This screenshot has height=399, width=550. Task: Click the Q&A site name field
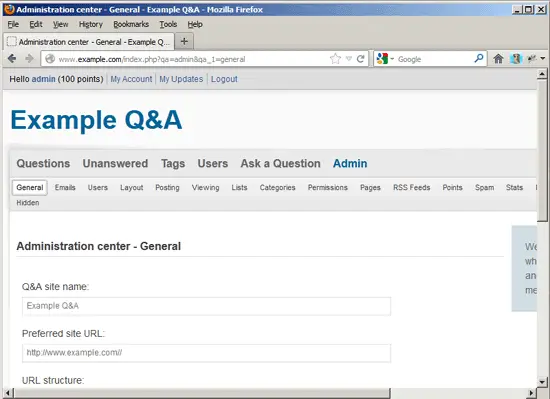tap(206, 306)
